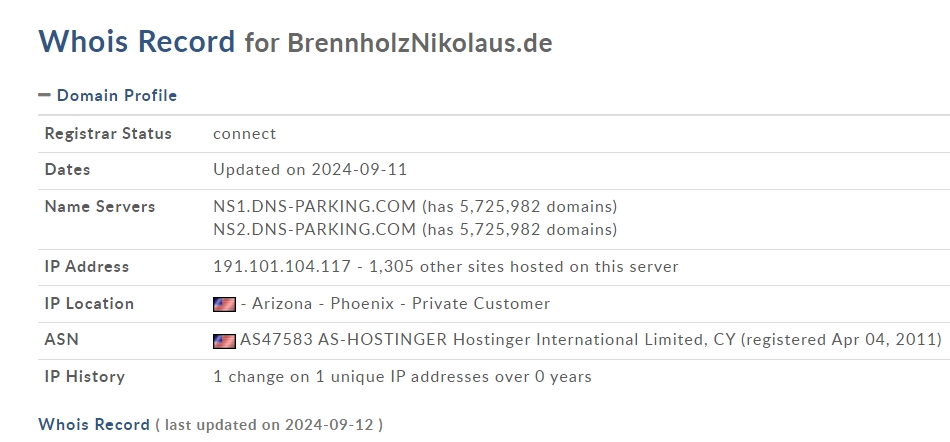The image size is (950, 442).
Task: Click the Registrar Status label
Action: 108,133
